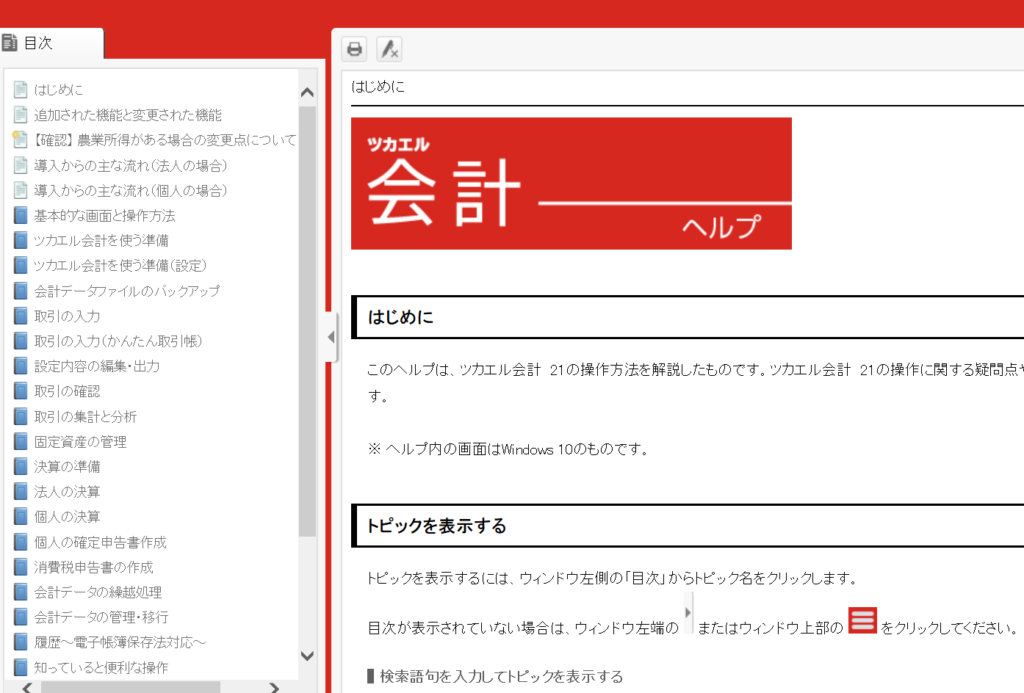Click the horizontal scrollbar thumb in contents
1024x693 pixels.
(x=131, y=687)
